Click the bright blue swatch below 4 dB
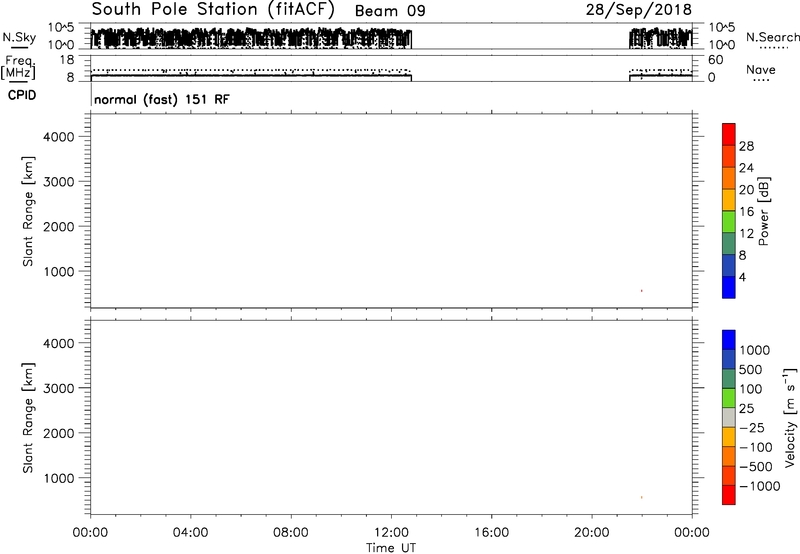Image resolution: width=800 pixels, height=554 pixels. pyautogui.click(x=729, y=287)
